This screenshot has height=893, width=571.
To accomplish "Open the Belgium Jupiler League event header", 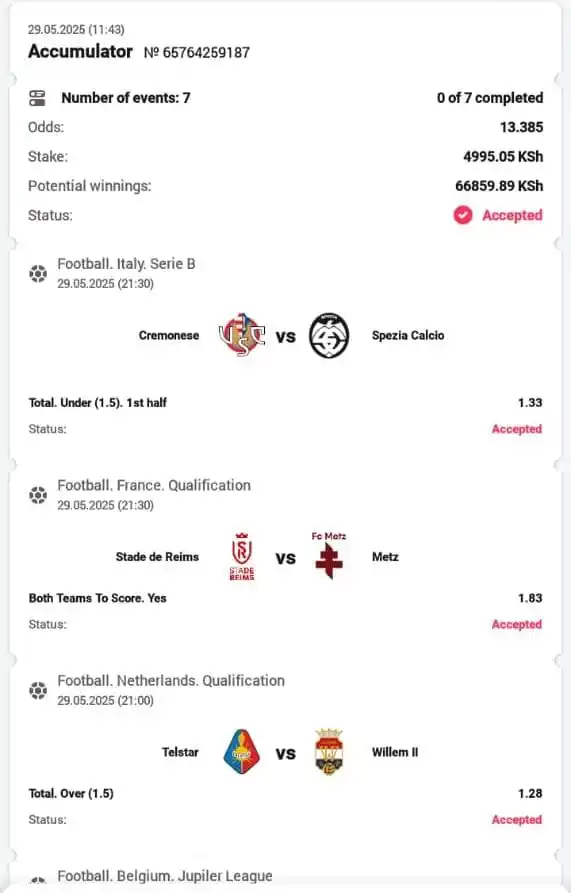I will coord(165,876).
